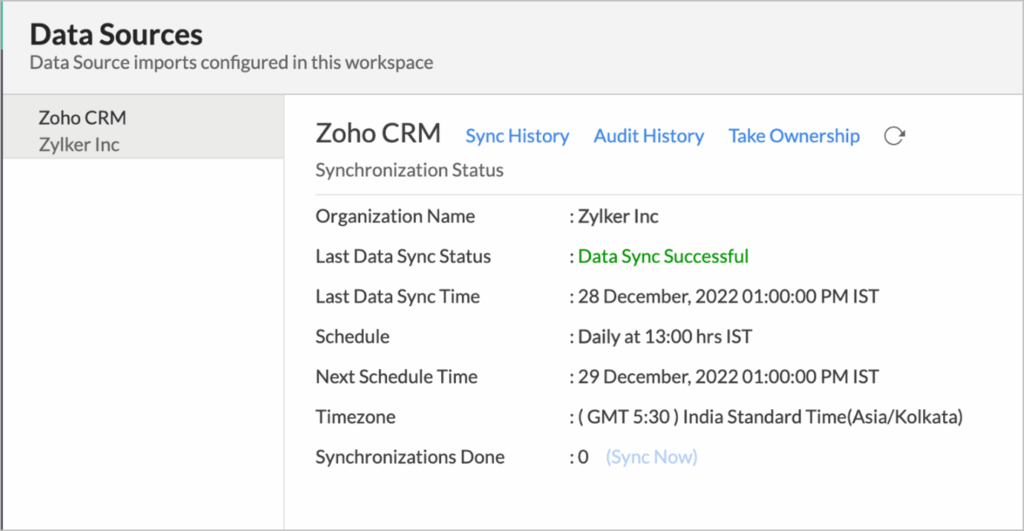This screenshot has width=1024, height=531.
Task: Click the Data Source imports description text
Action: 231,62
